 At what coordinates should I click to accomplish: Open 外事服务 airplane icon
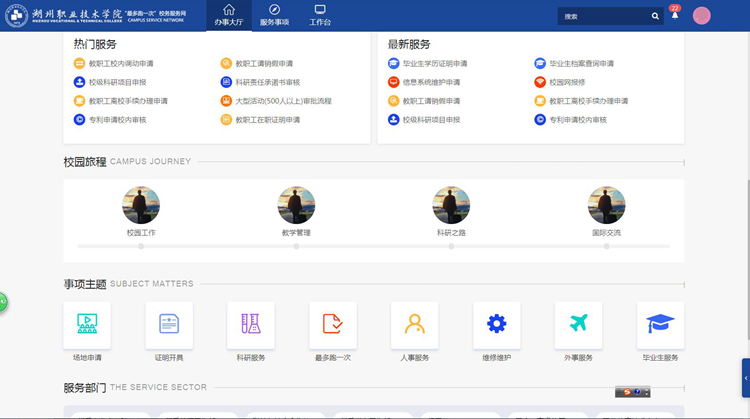(x=578, y=325)
